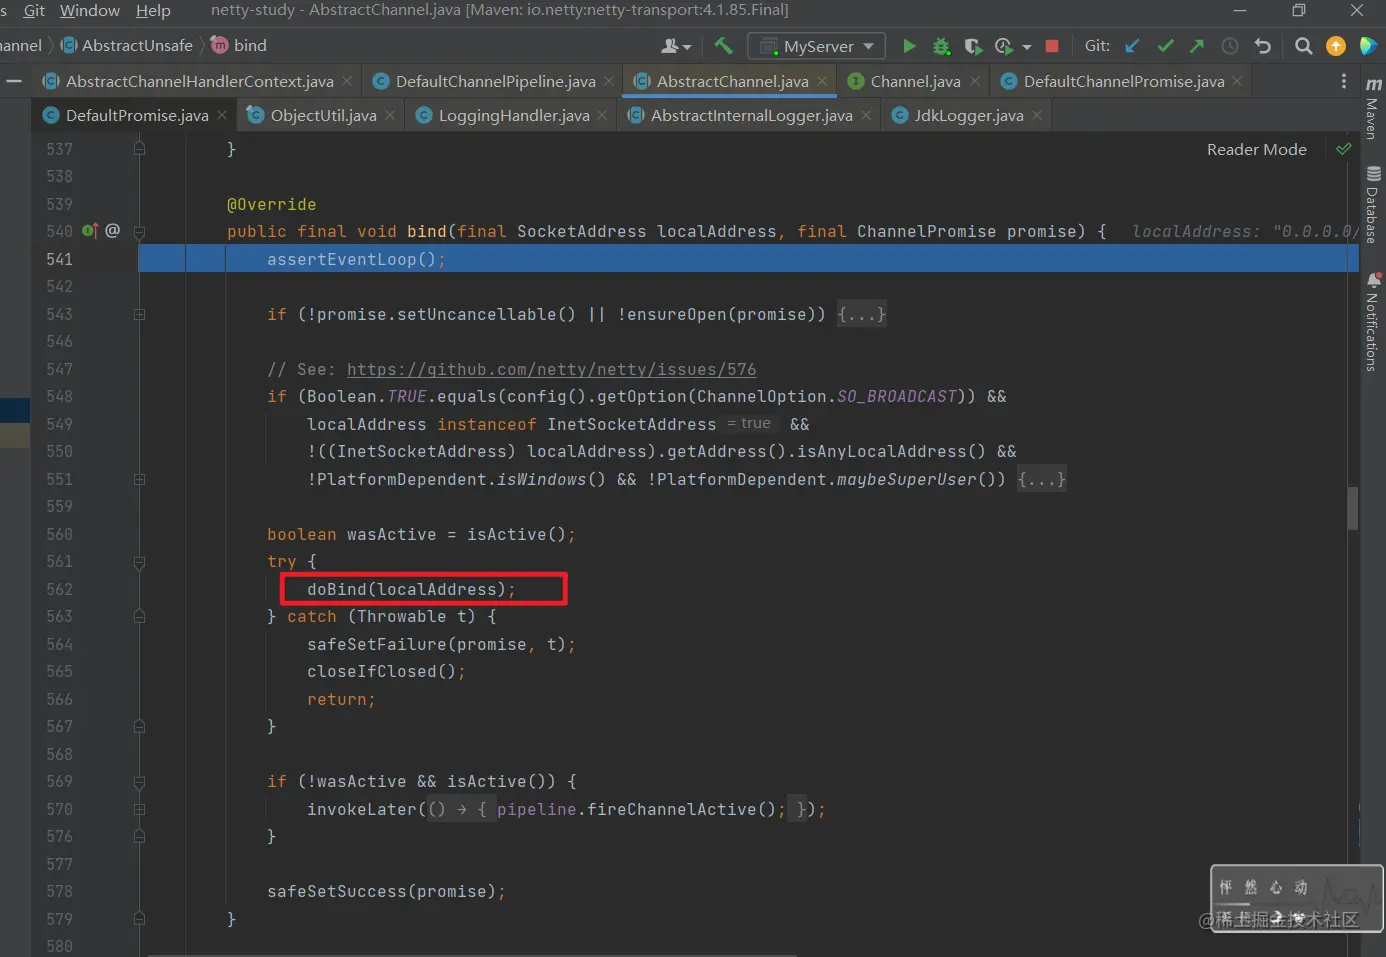Open the Git menu
This screenshot has width=1386, height=957.
[34, 10]
